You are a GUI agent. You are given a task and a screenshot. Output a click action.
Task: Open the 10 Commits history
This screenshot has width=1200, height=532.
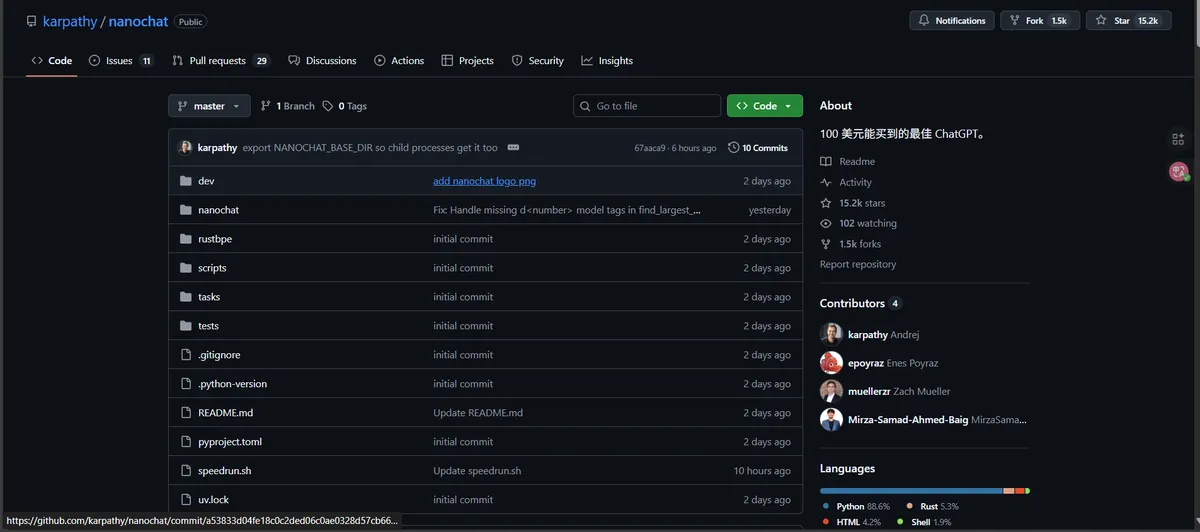point(758,148)
